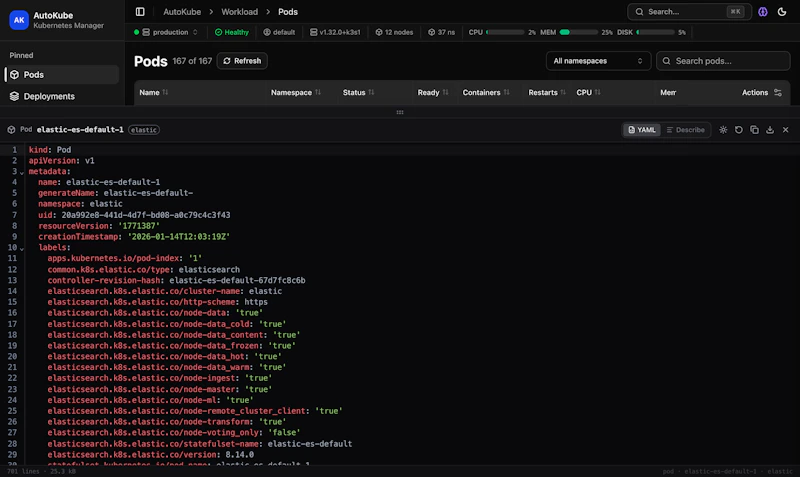The image size is (800, 477).
Task: Open Pods in the pinned sidebar
Action: tap(62, 74)
